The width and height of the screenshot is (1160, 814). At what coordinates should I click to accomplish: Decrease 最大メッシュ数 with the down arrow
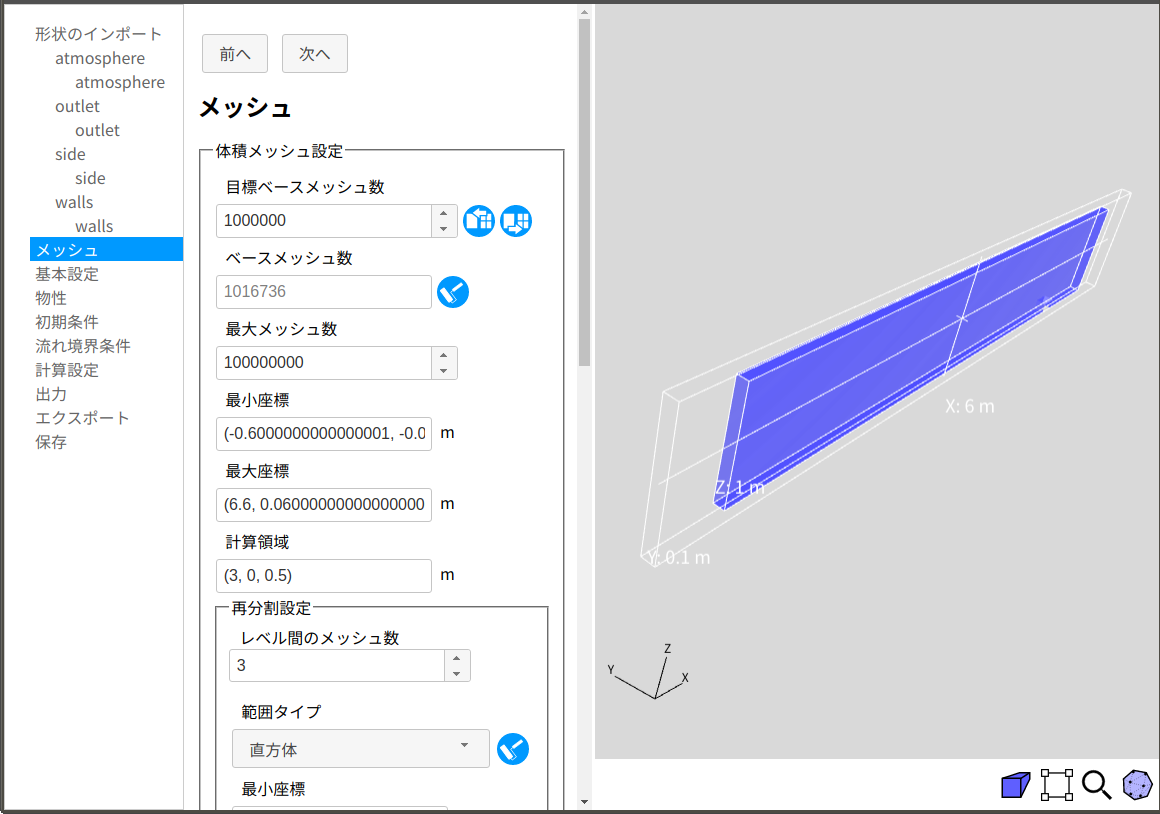click(x=444, y=371)
